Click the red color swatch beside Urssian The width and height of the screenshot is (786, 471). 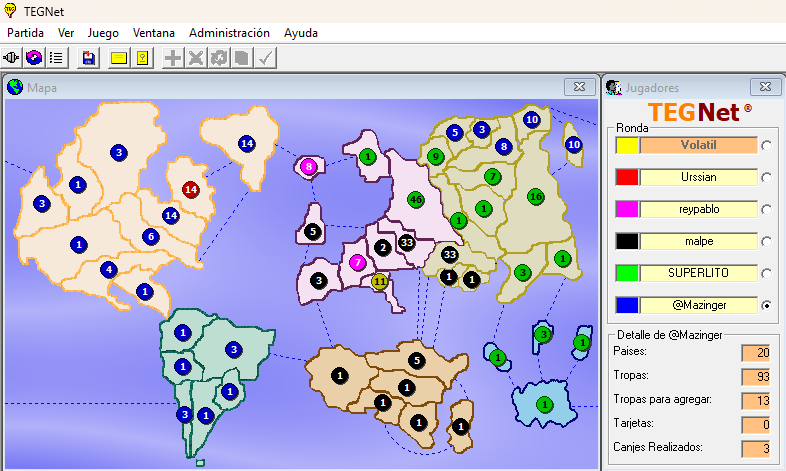pos(627,177)
